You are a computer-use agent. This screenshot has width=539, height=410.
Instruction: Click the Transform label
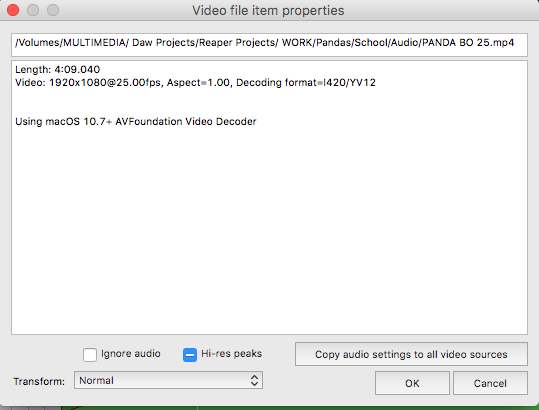click(39, 381)
